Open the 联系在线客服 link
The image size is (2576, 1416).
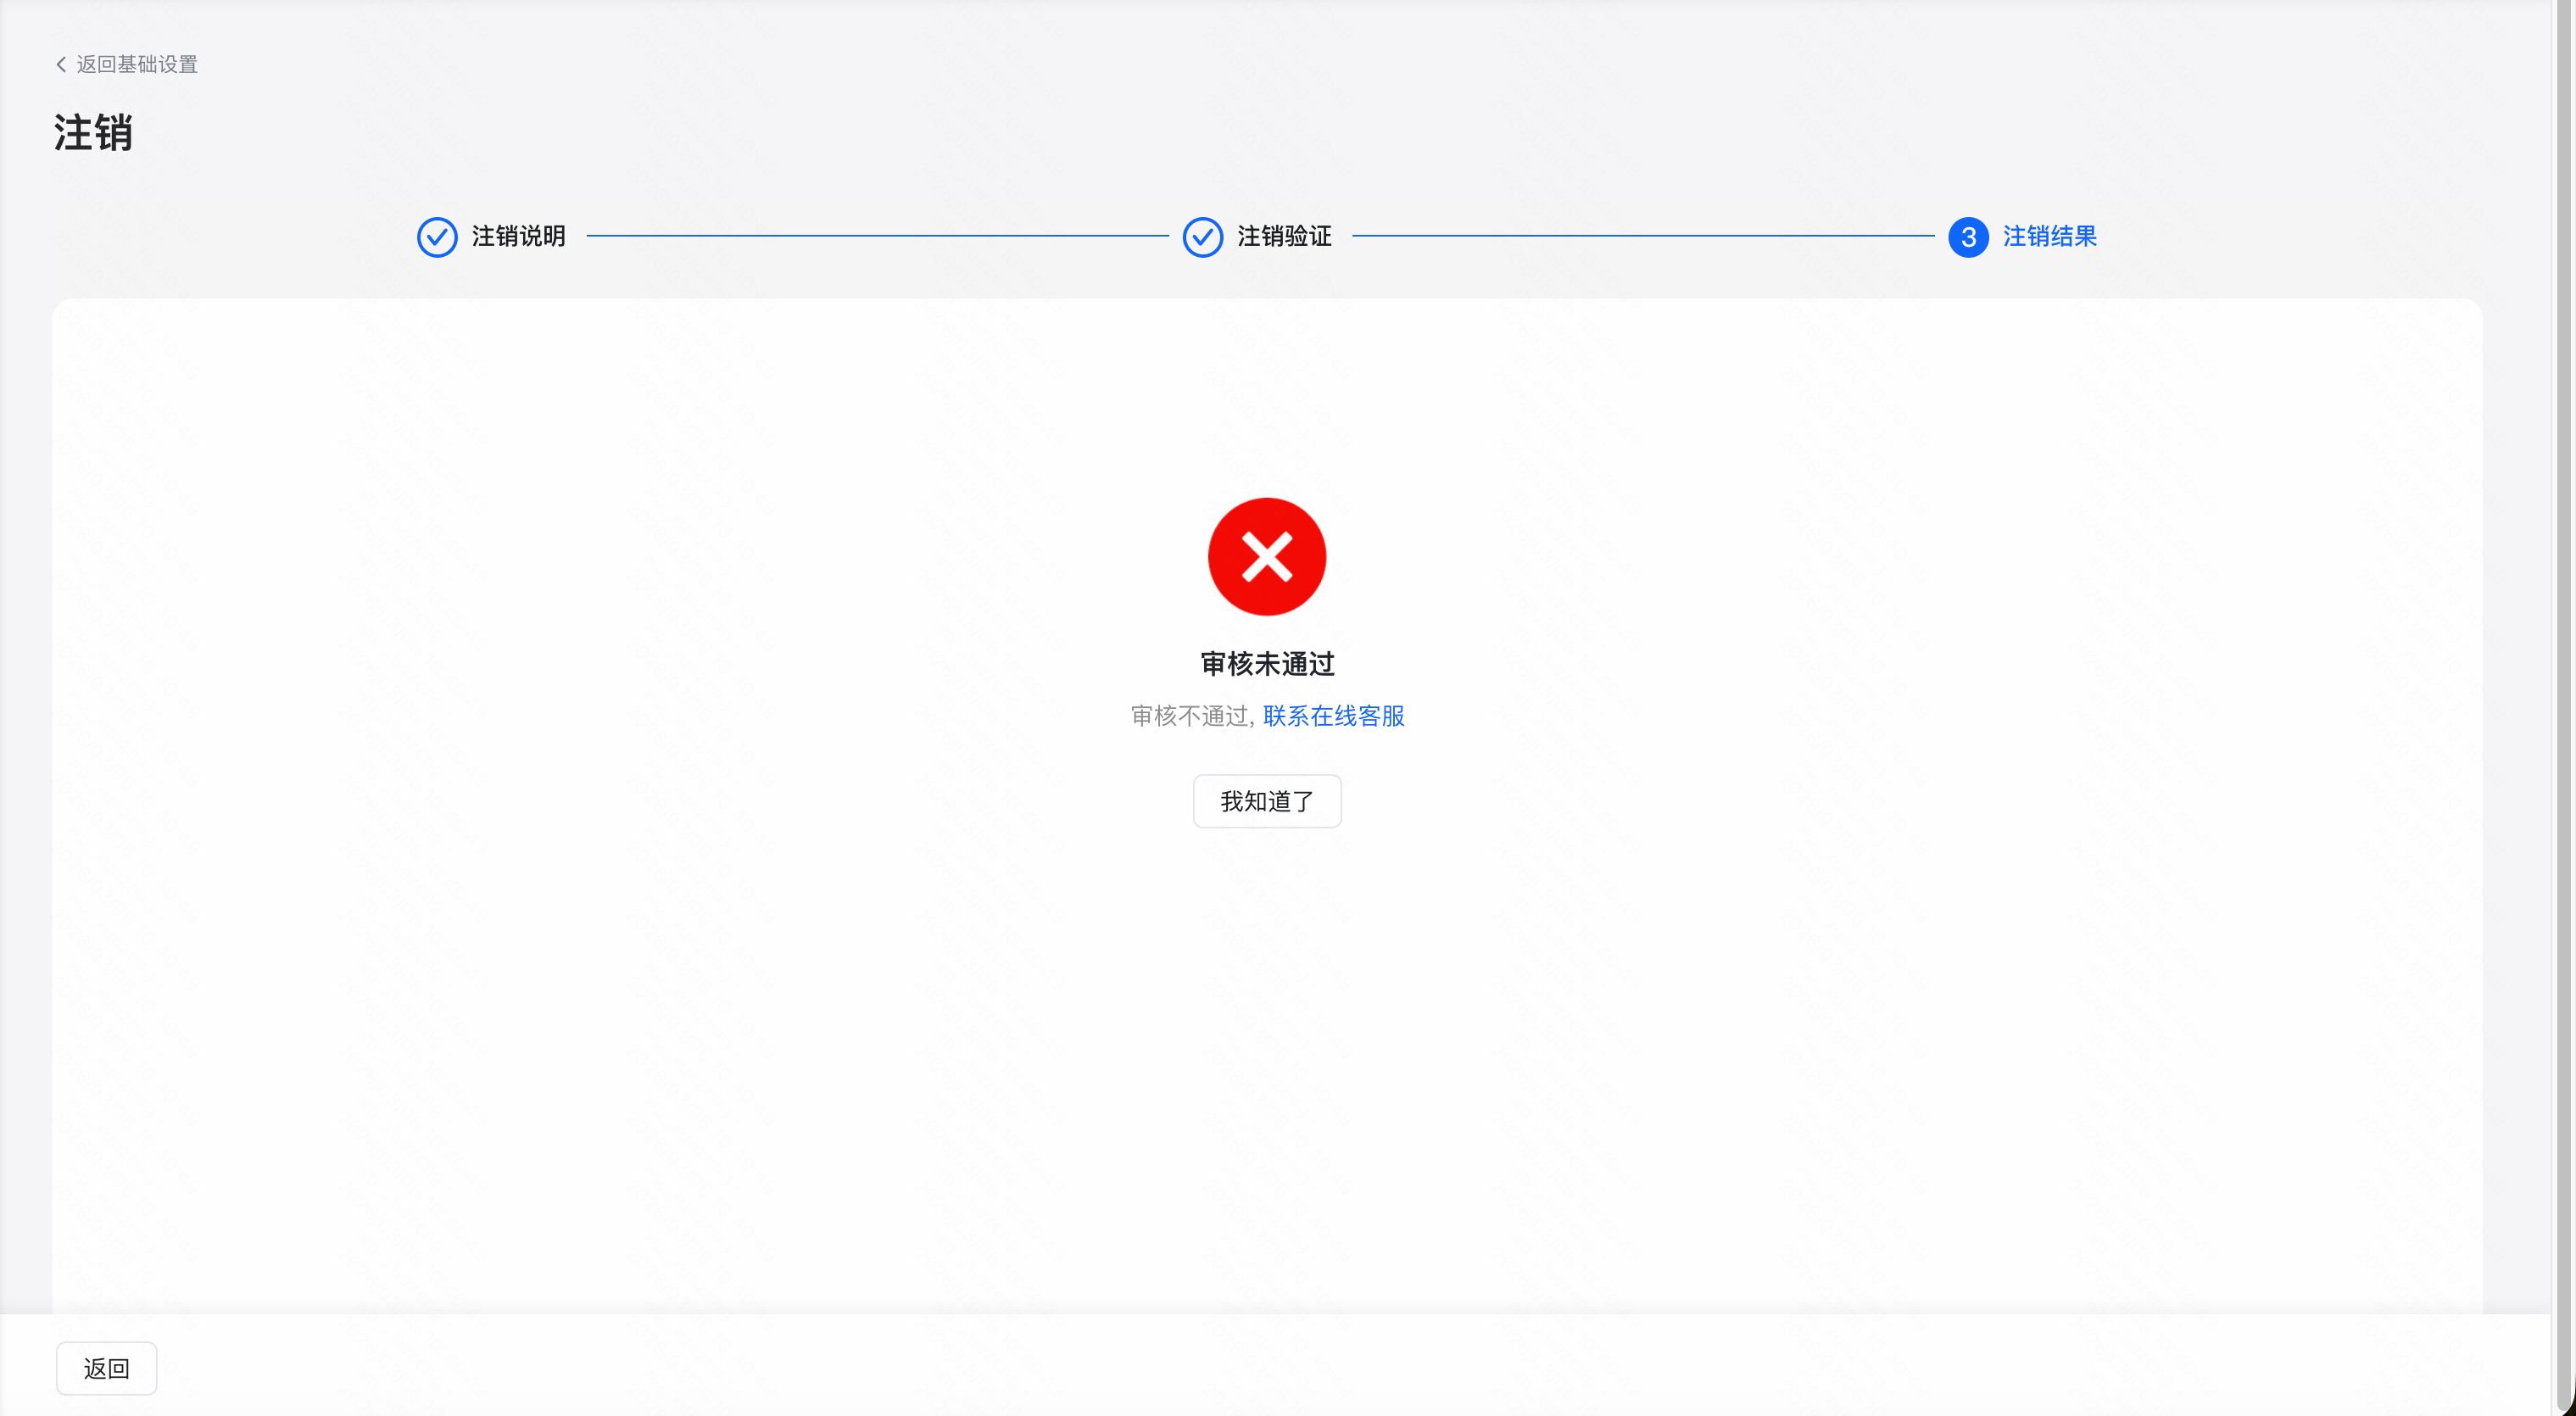pyautogui.click(x=1333, y=716)
